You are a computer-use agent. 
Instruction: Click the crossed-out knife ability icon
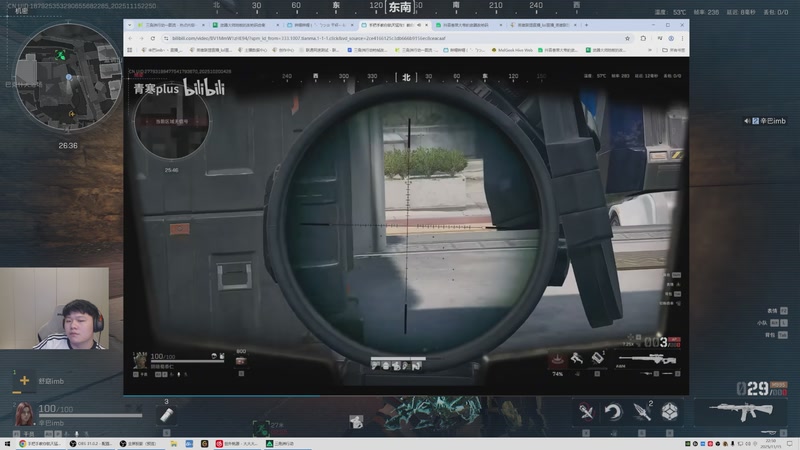point(586,412)
